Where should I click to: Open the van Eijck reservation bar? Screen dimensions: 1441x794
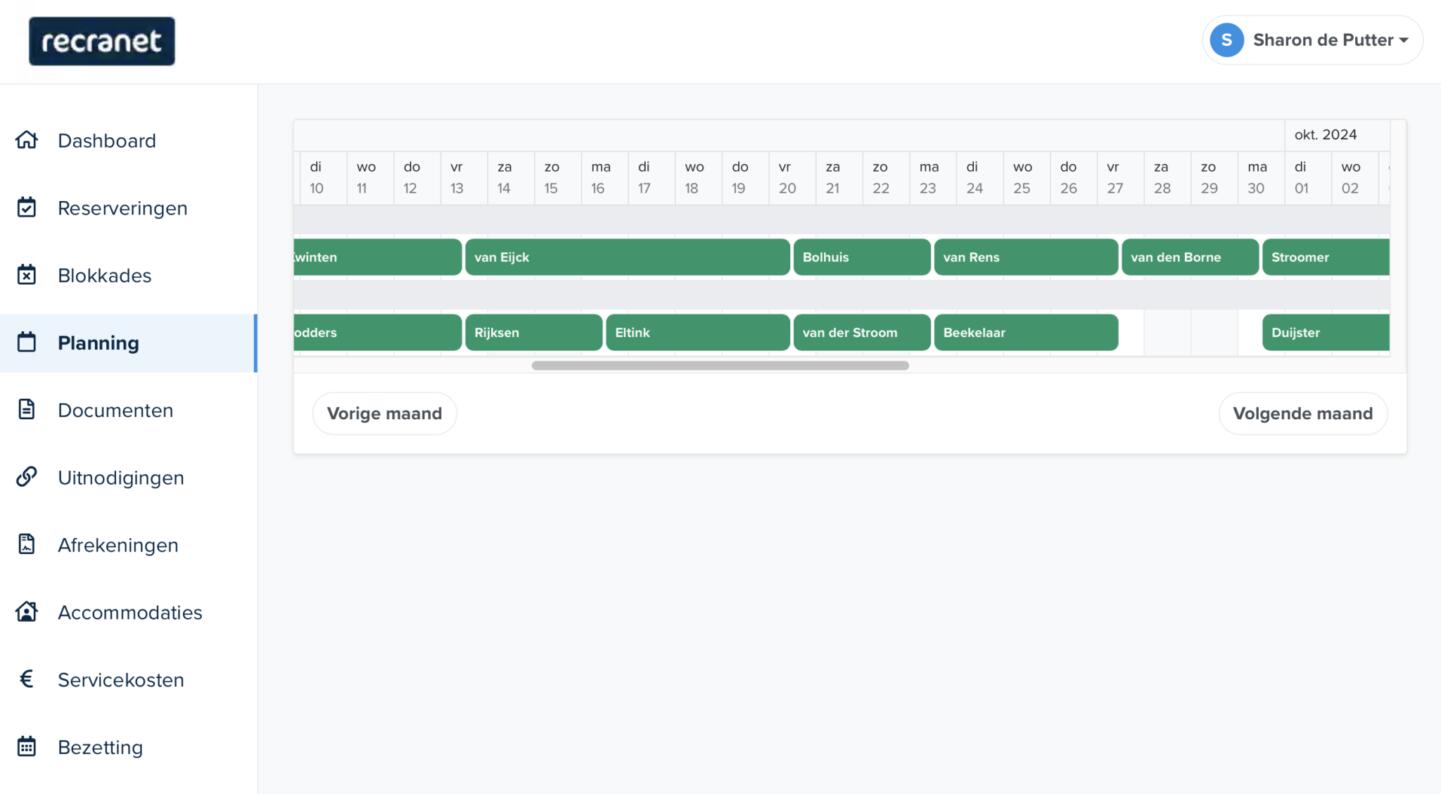(627, 257)
